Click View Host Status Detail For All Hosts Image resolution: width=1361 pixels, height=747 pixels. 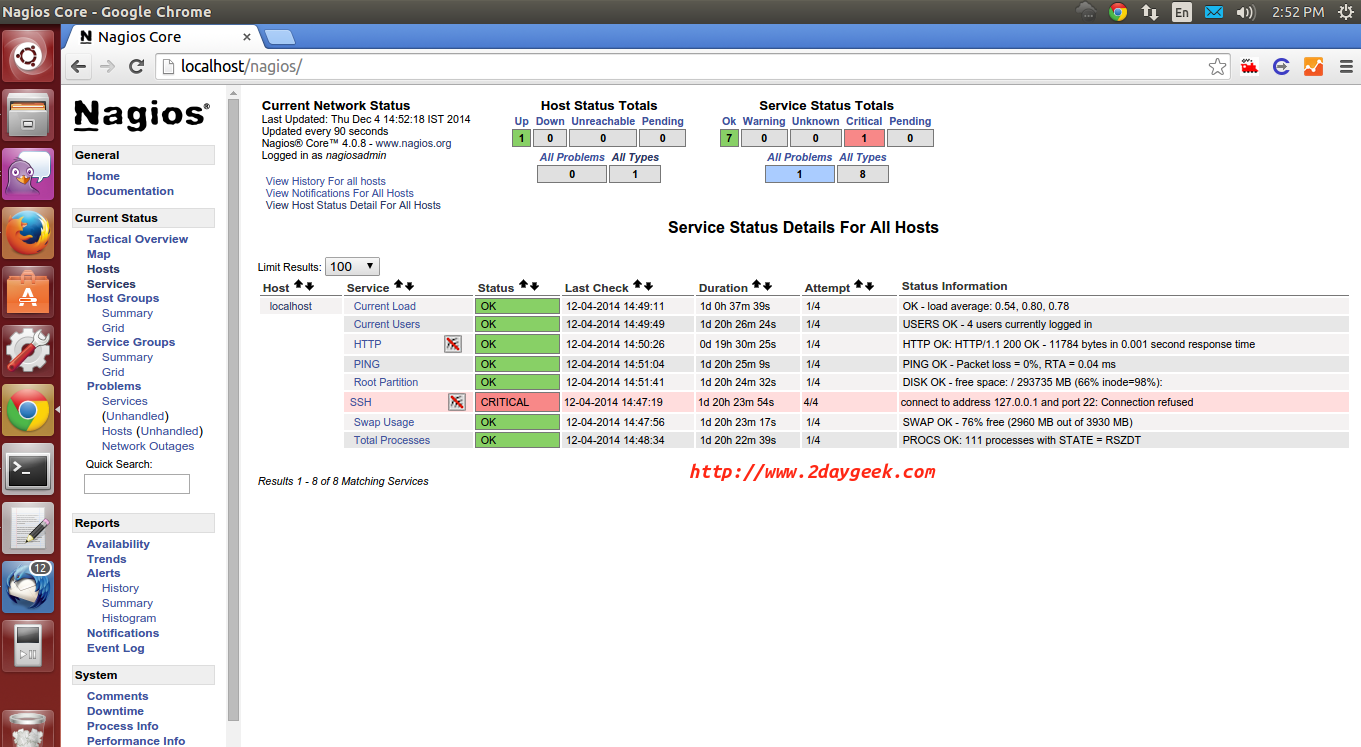click(353, 205)
